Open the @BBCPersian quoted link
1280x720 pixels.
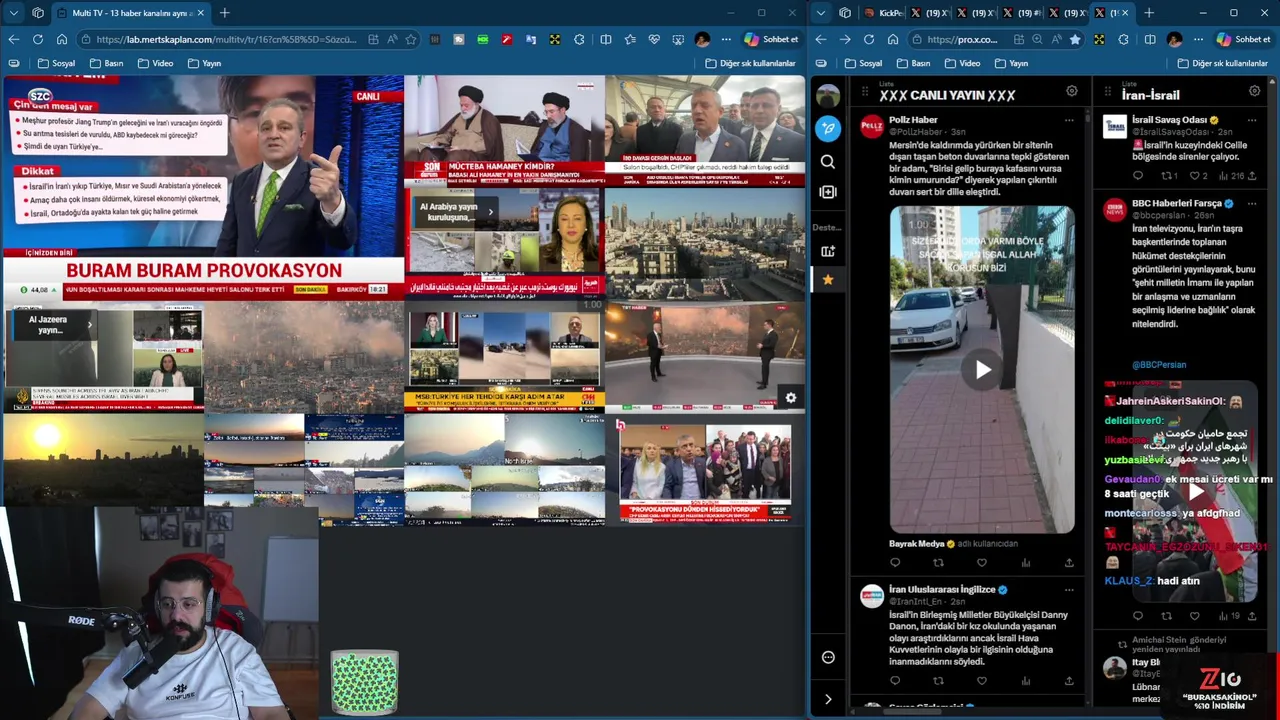(x=1158, y=365)
